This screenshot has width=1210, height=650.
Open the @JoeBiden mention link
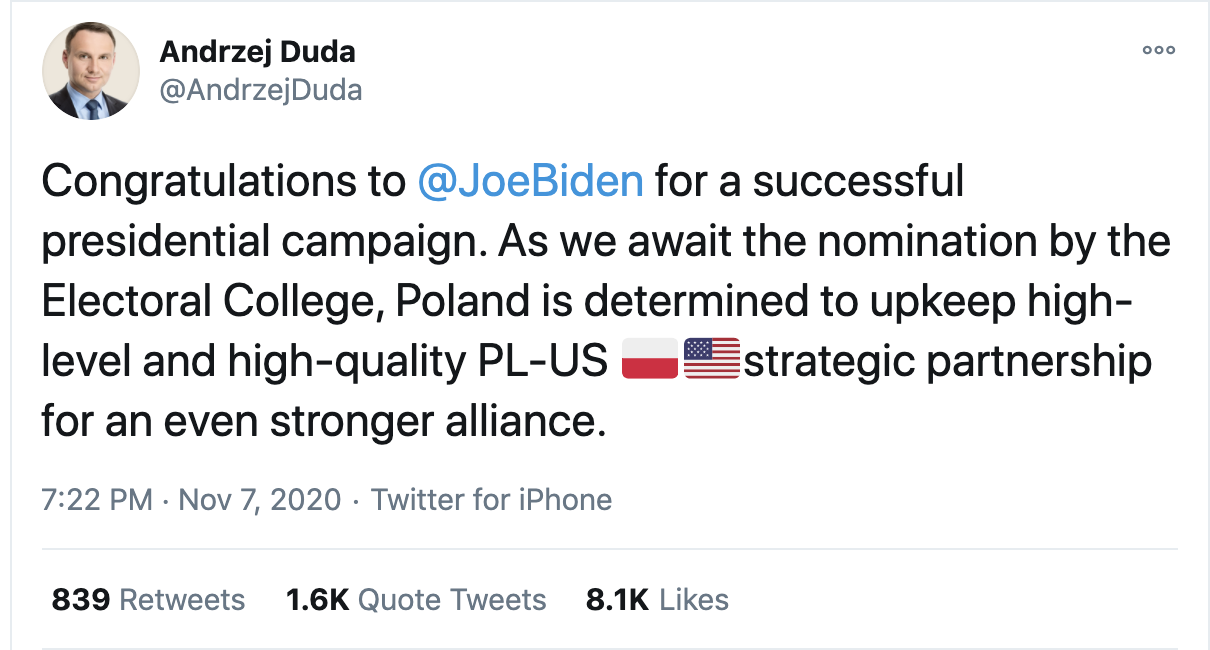click(x=530, y=181)
